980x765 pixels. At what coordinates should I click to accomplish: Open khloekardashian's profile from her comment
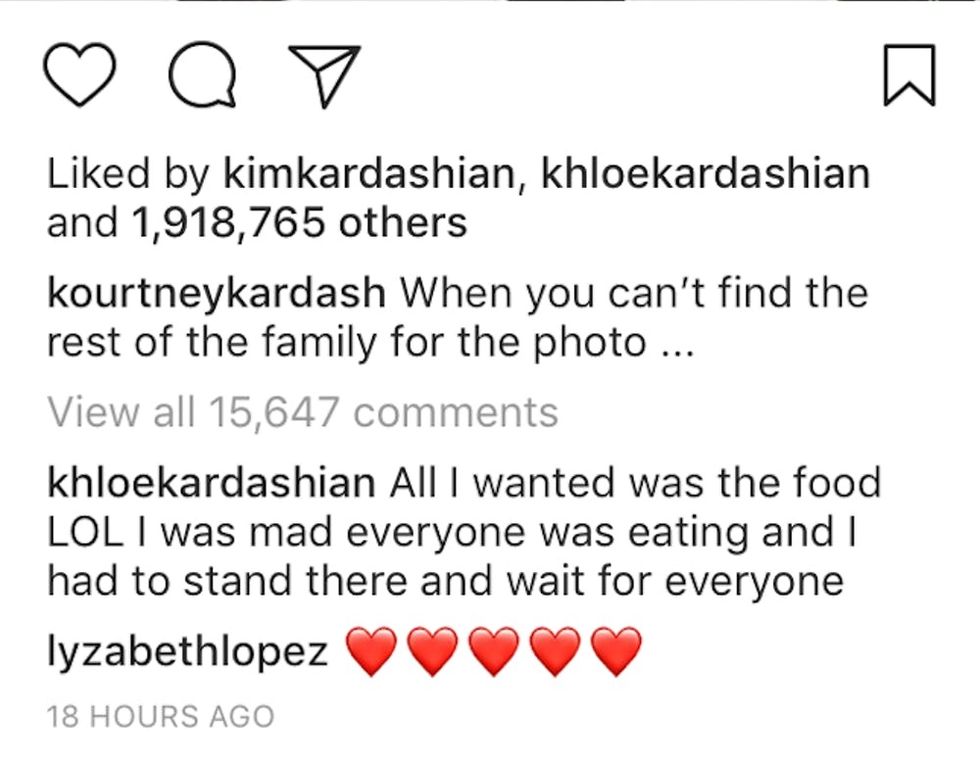tap(210, 483)
